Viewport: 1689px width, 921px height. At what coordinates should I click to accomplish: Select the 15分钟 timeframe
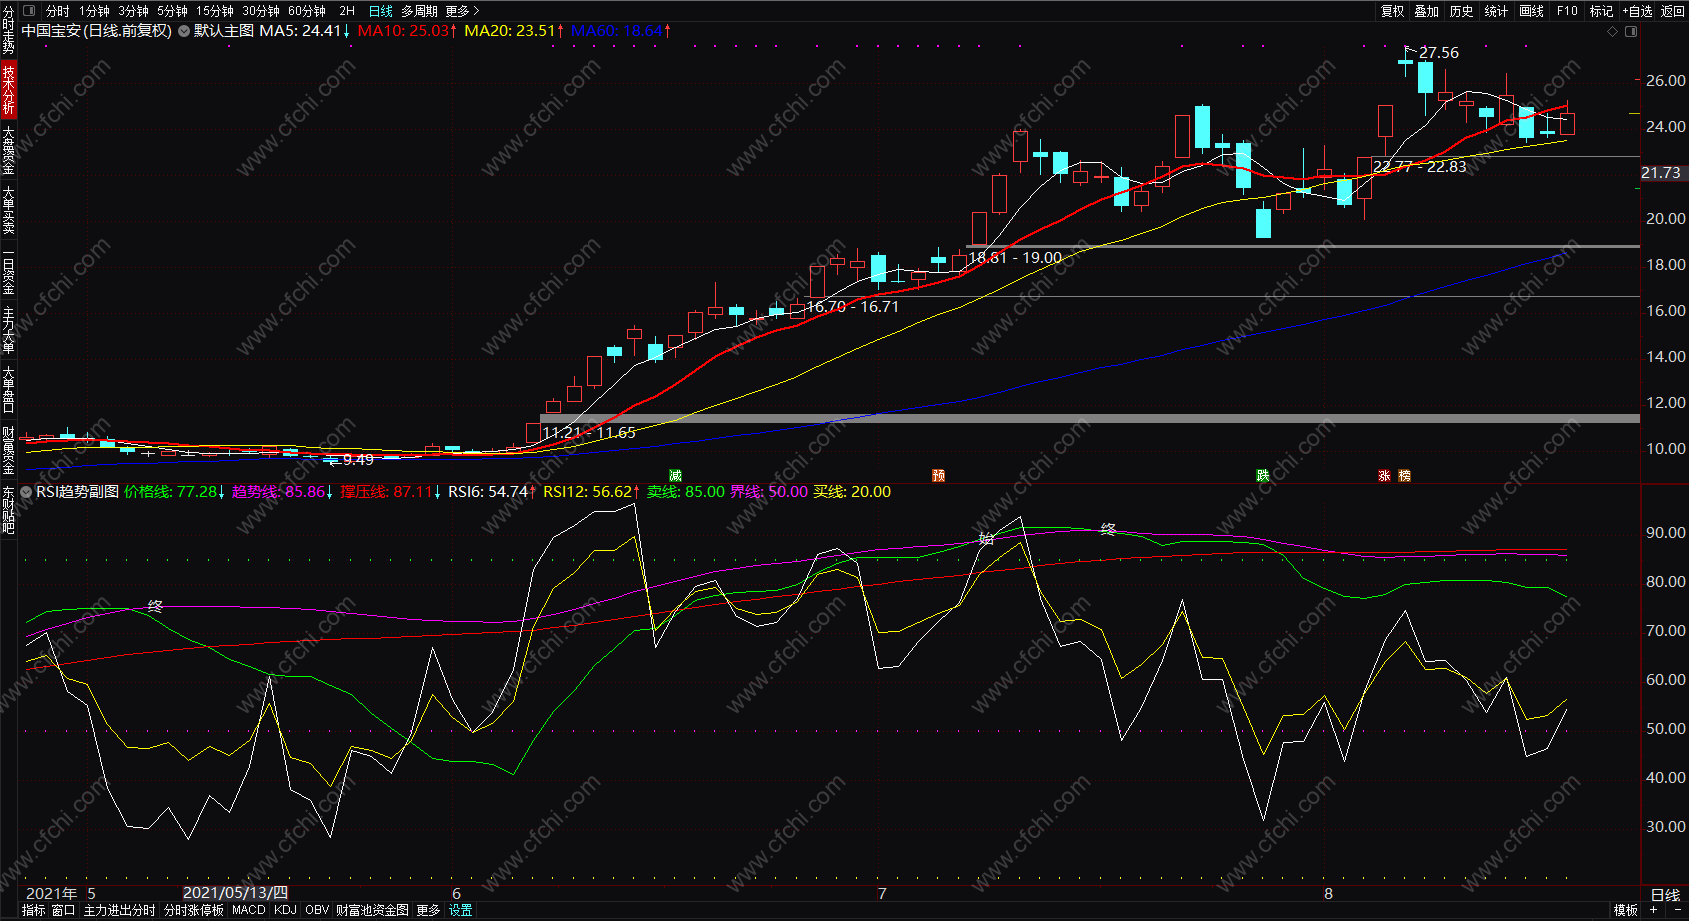[x=215, y=11]
